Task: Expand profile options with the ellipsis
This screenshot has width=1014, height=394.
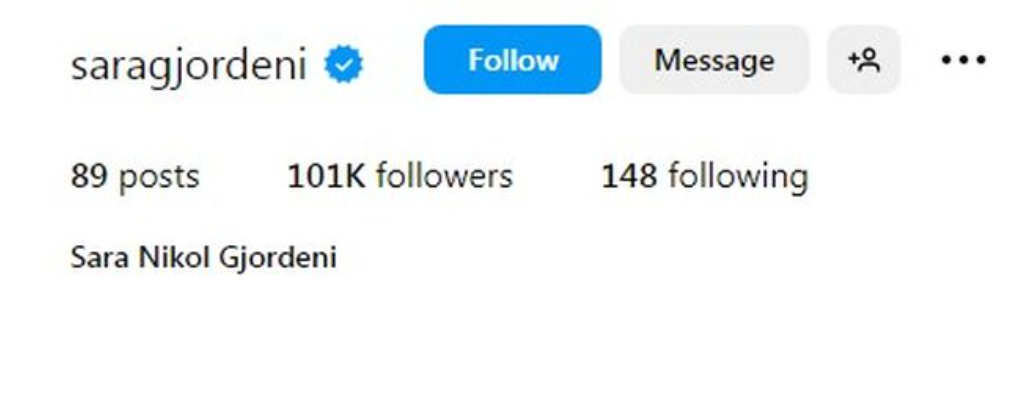Action: [964, 60]
